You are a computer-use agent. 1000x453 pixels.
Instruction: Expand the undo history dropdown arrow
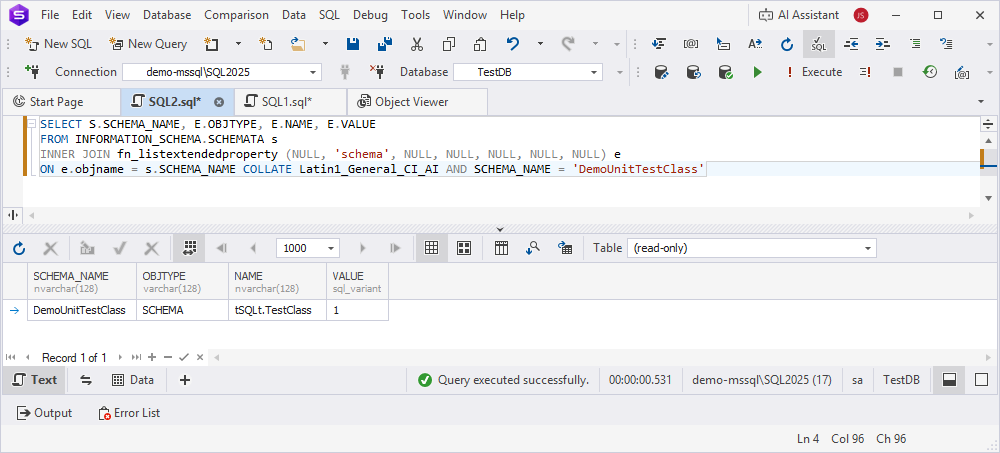pos(540,44)
